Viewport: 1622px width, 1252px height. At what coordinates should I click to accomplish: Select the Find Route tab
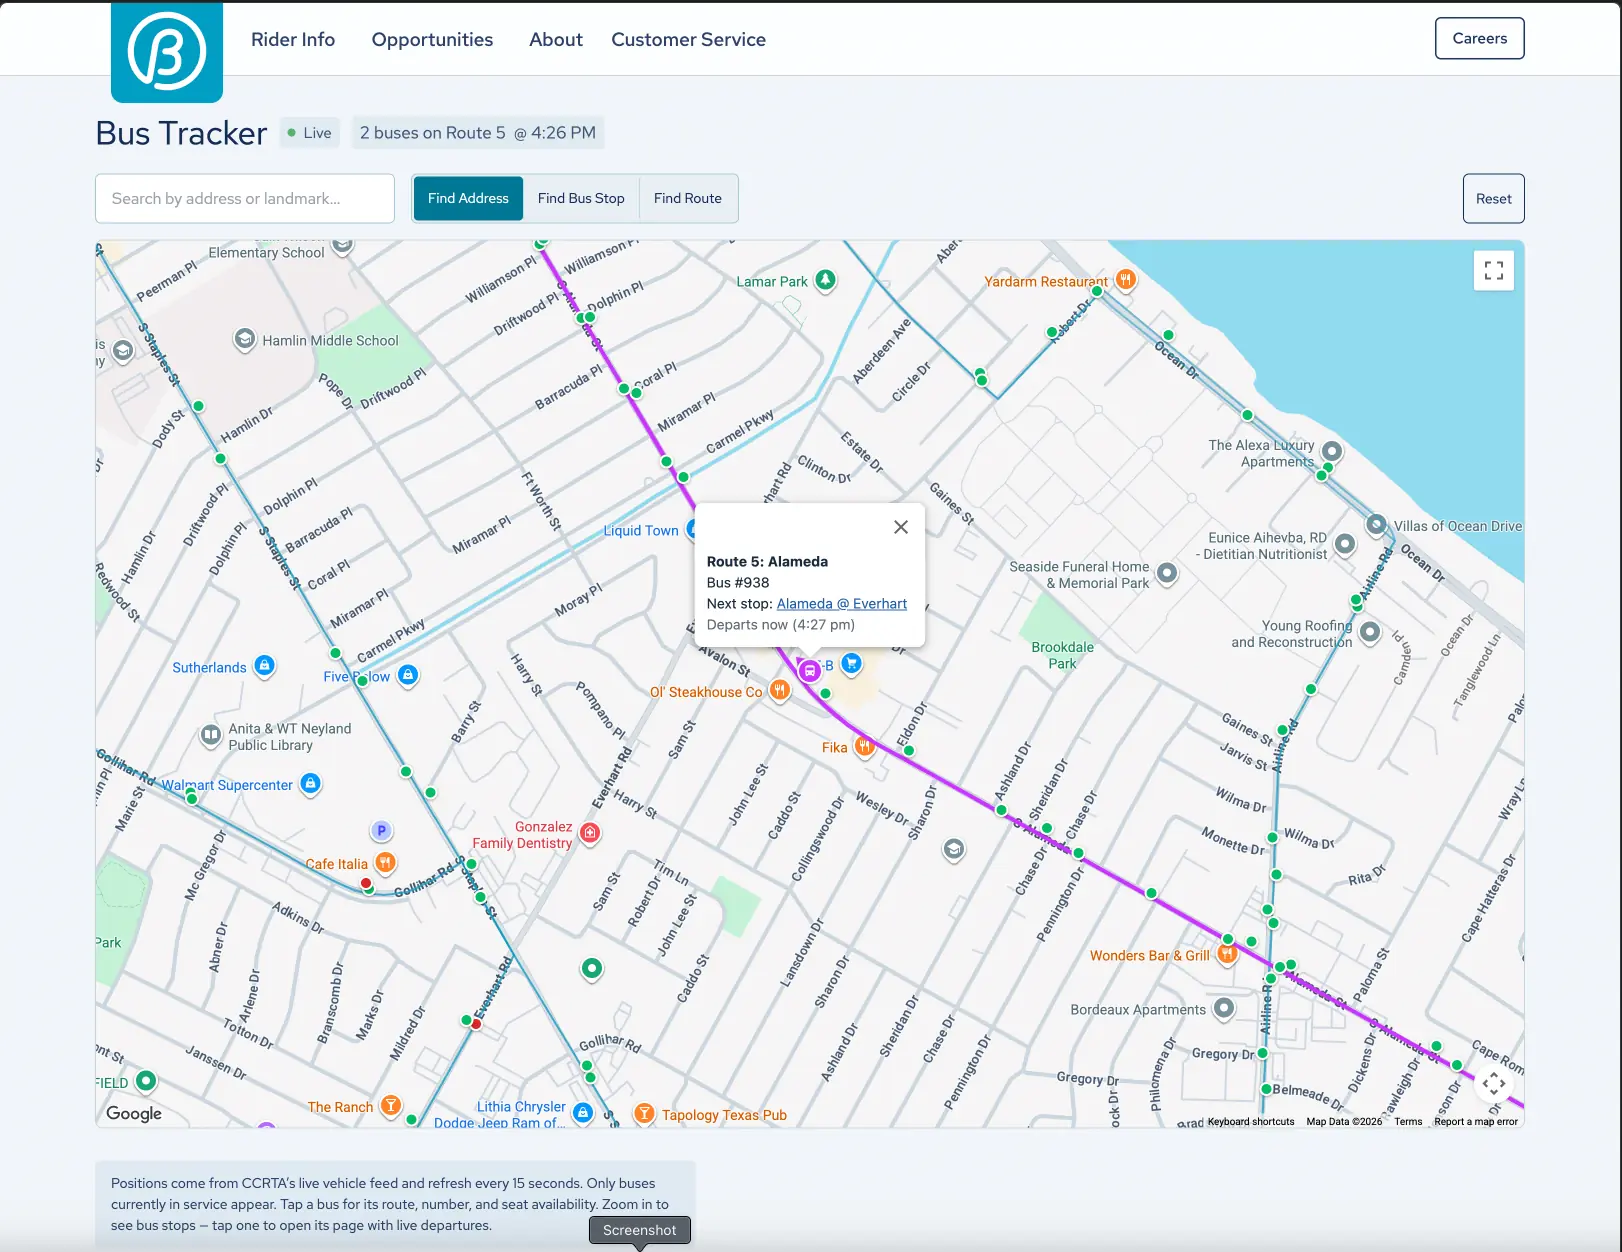point(688,198)
